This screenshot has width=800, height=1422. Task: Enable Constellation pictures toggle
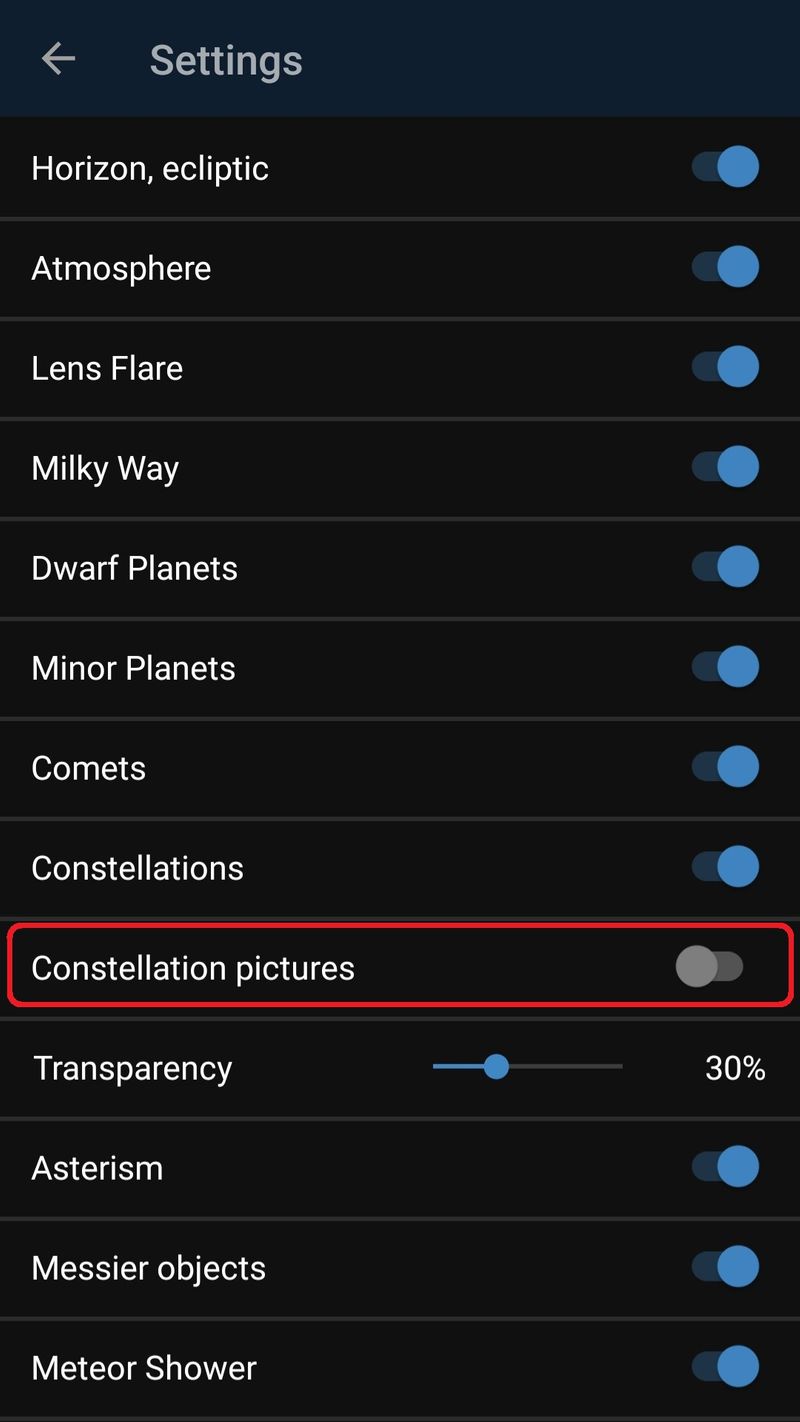click(709, 967)
